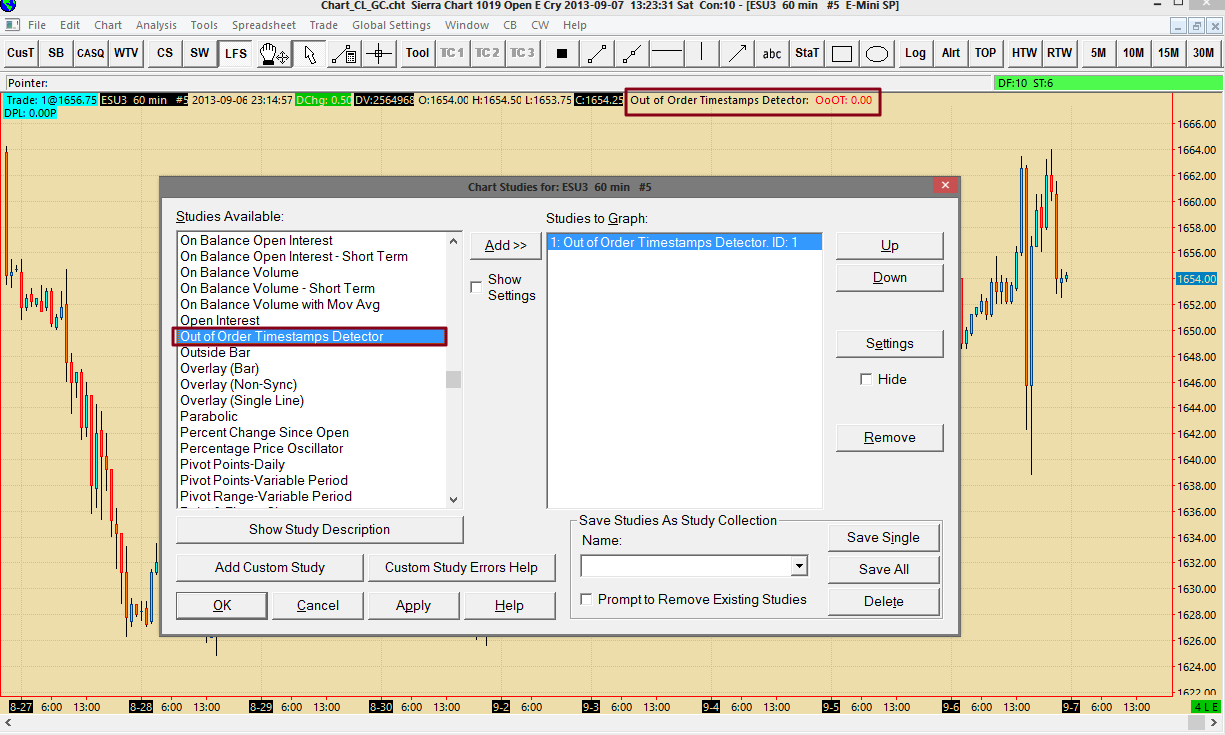Viewport: 1225px width, 735px height.
Task: Select the vertical line tool
Action: [702, 53]
